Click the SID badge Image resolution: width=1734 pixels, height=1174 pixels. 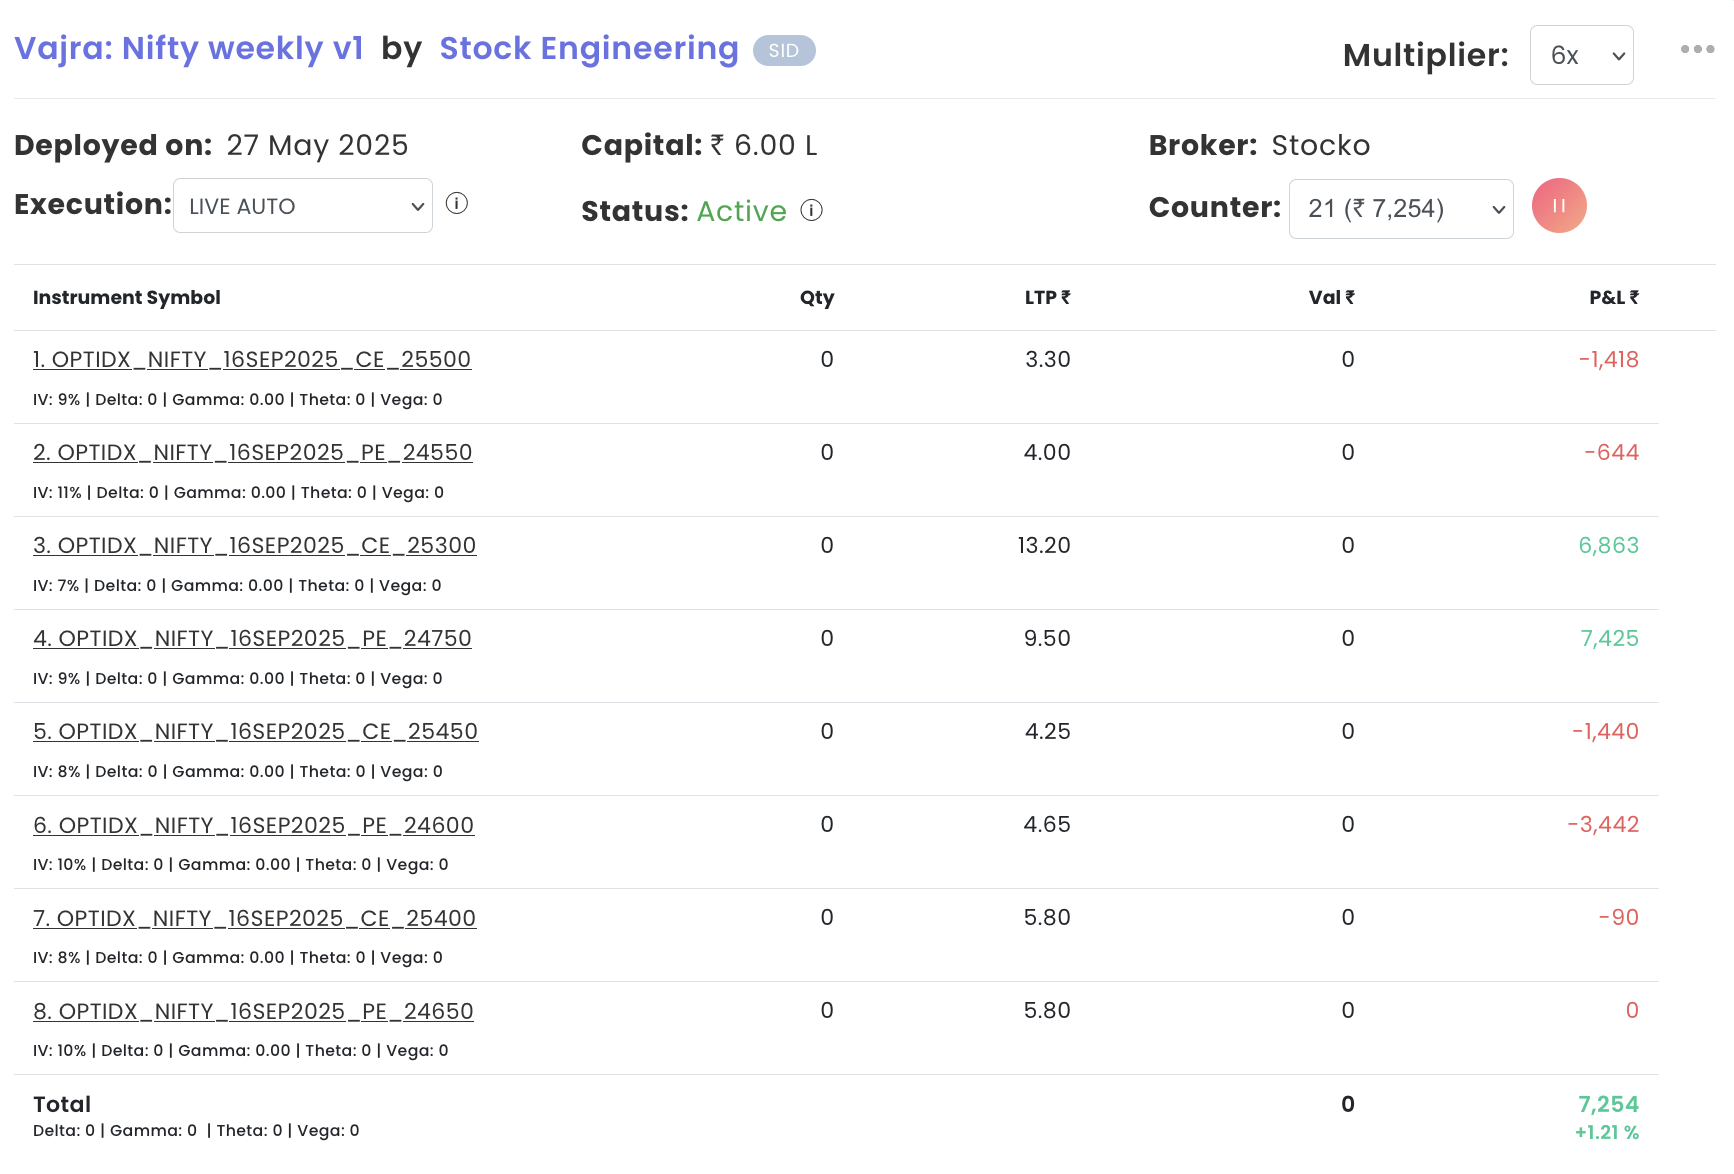pyautogui.click(x=783, y=51)
